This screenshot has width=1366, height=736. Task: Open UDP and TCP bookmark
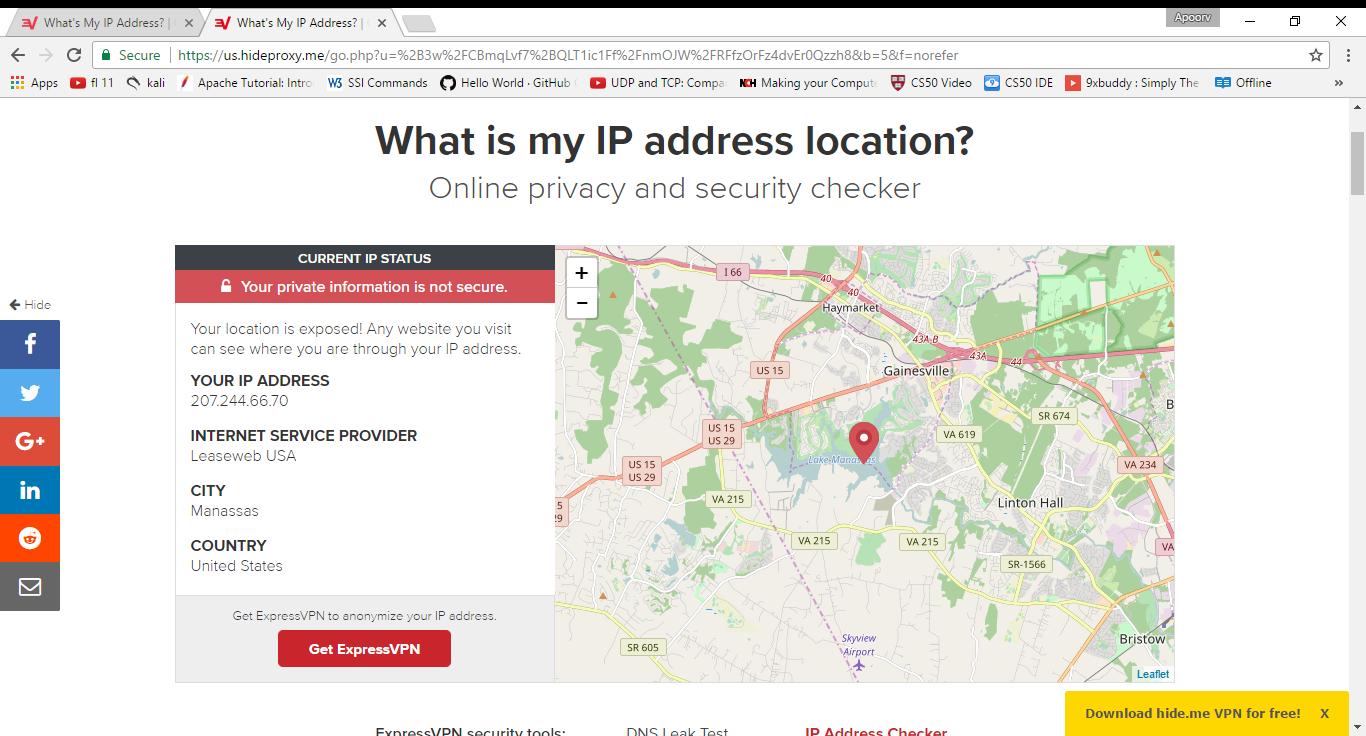(658, 83)
